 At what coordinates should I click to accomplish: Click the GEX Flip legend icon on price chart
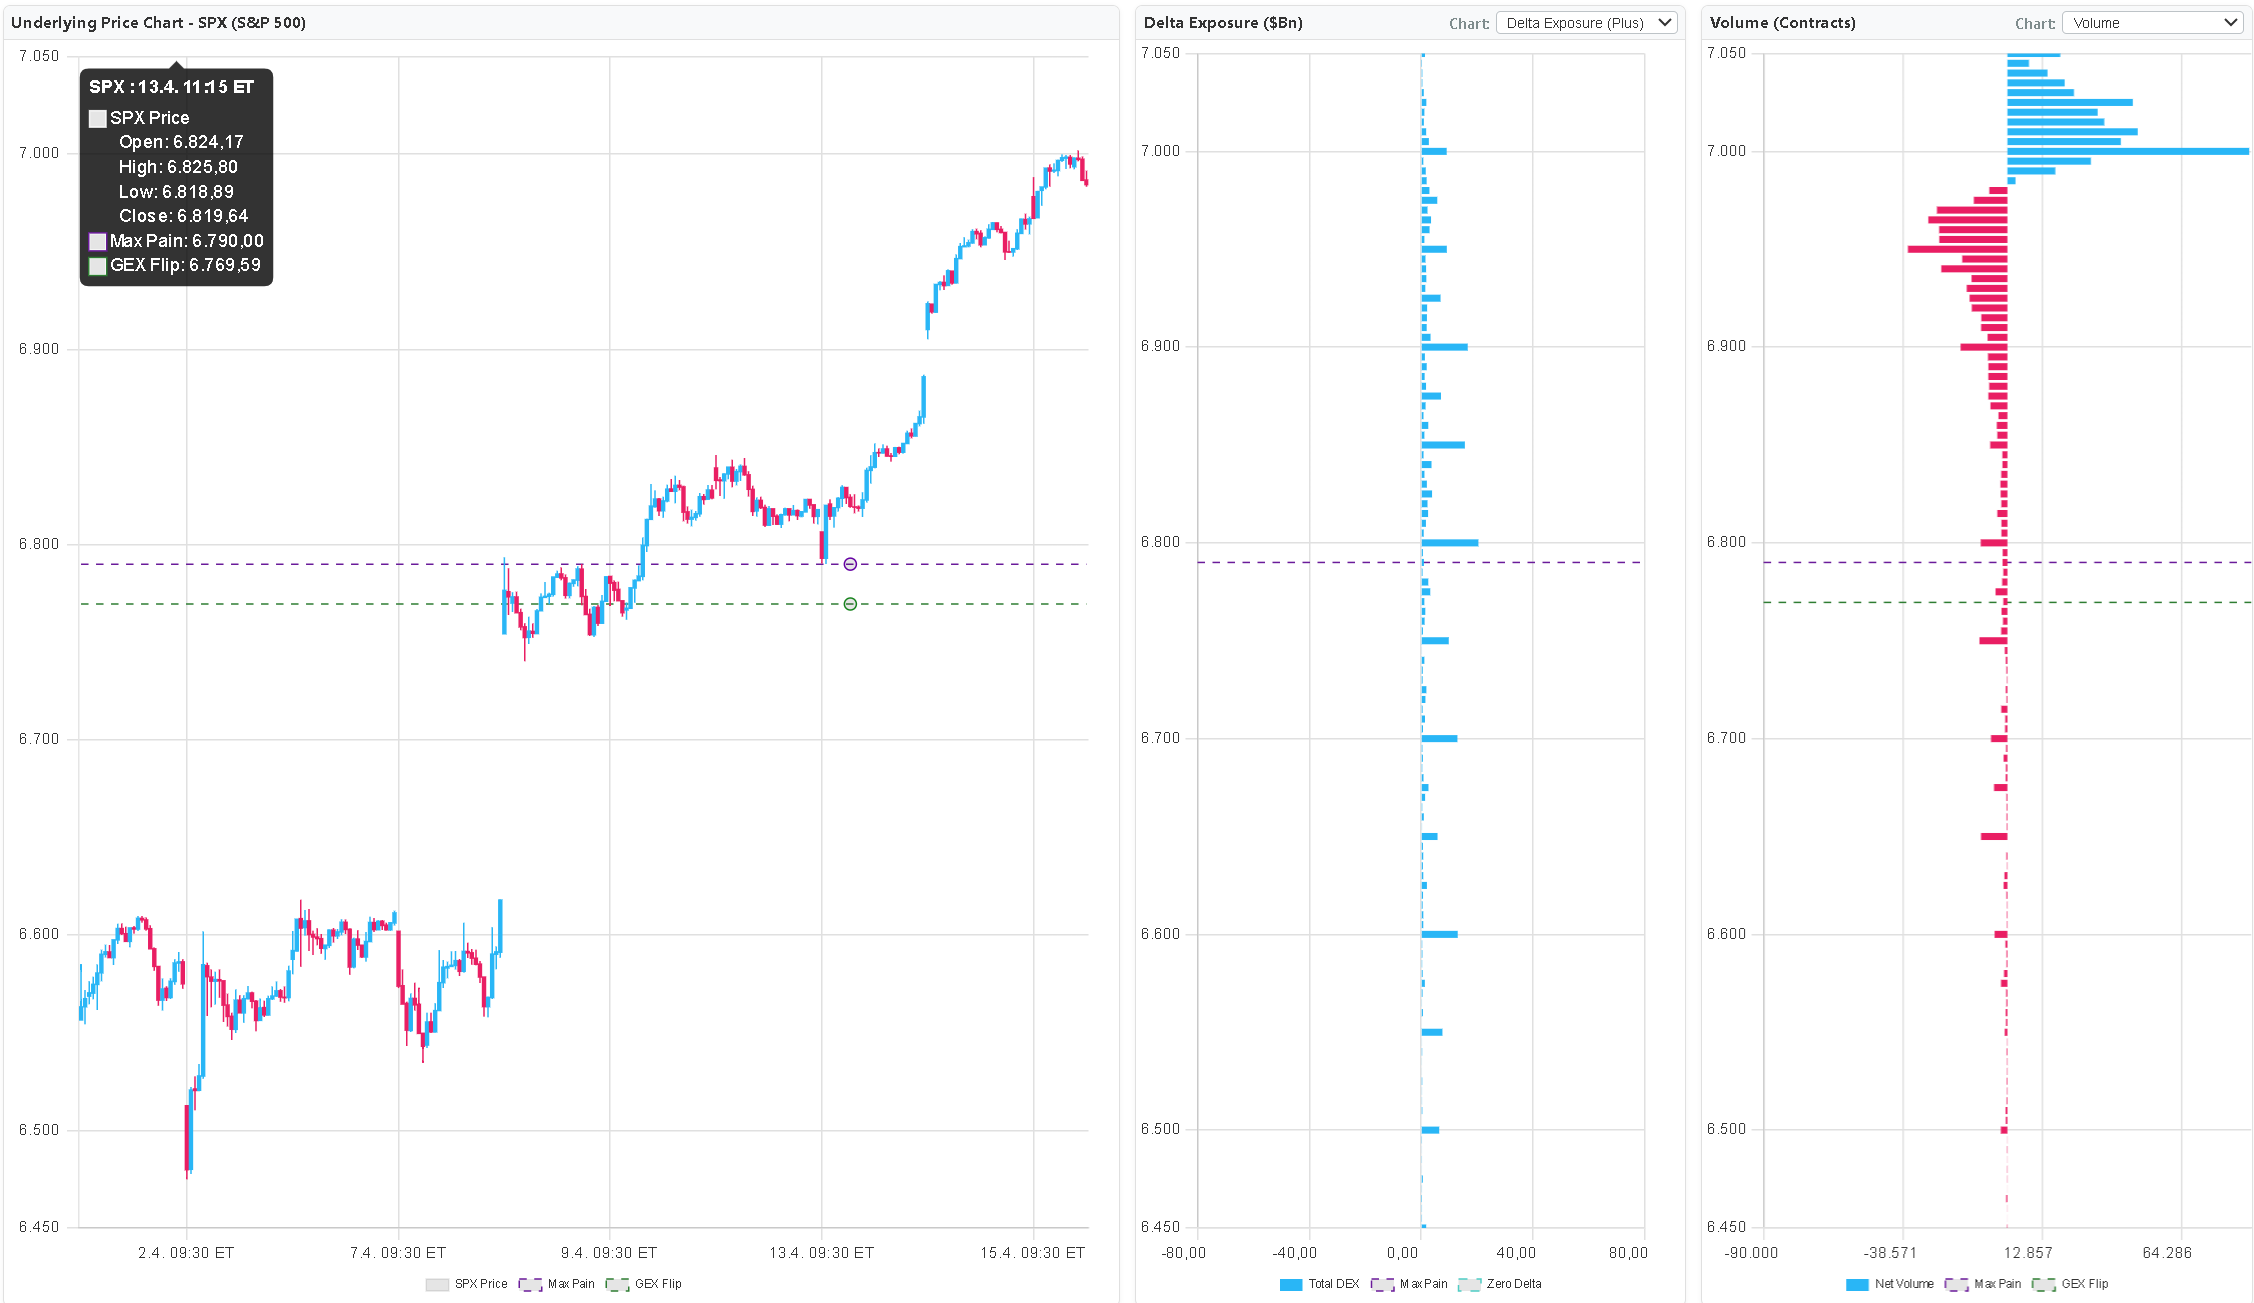(618, 1284)
